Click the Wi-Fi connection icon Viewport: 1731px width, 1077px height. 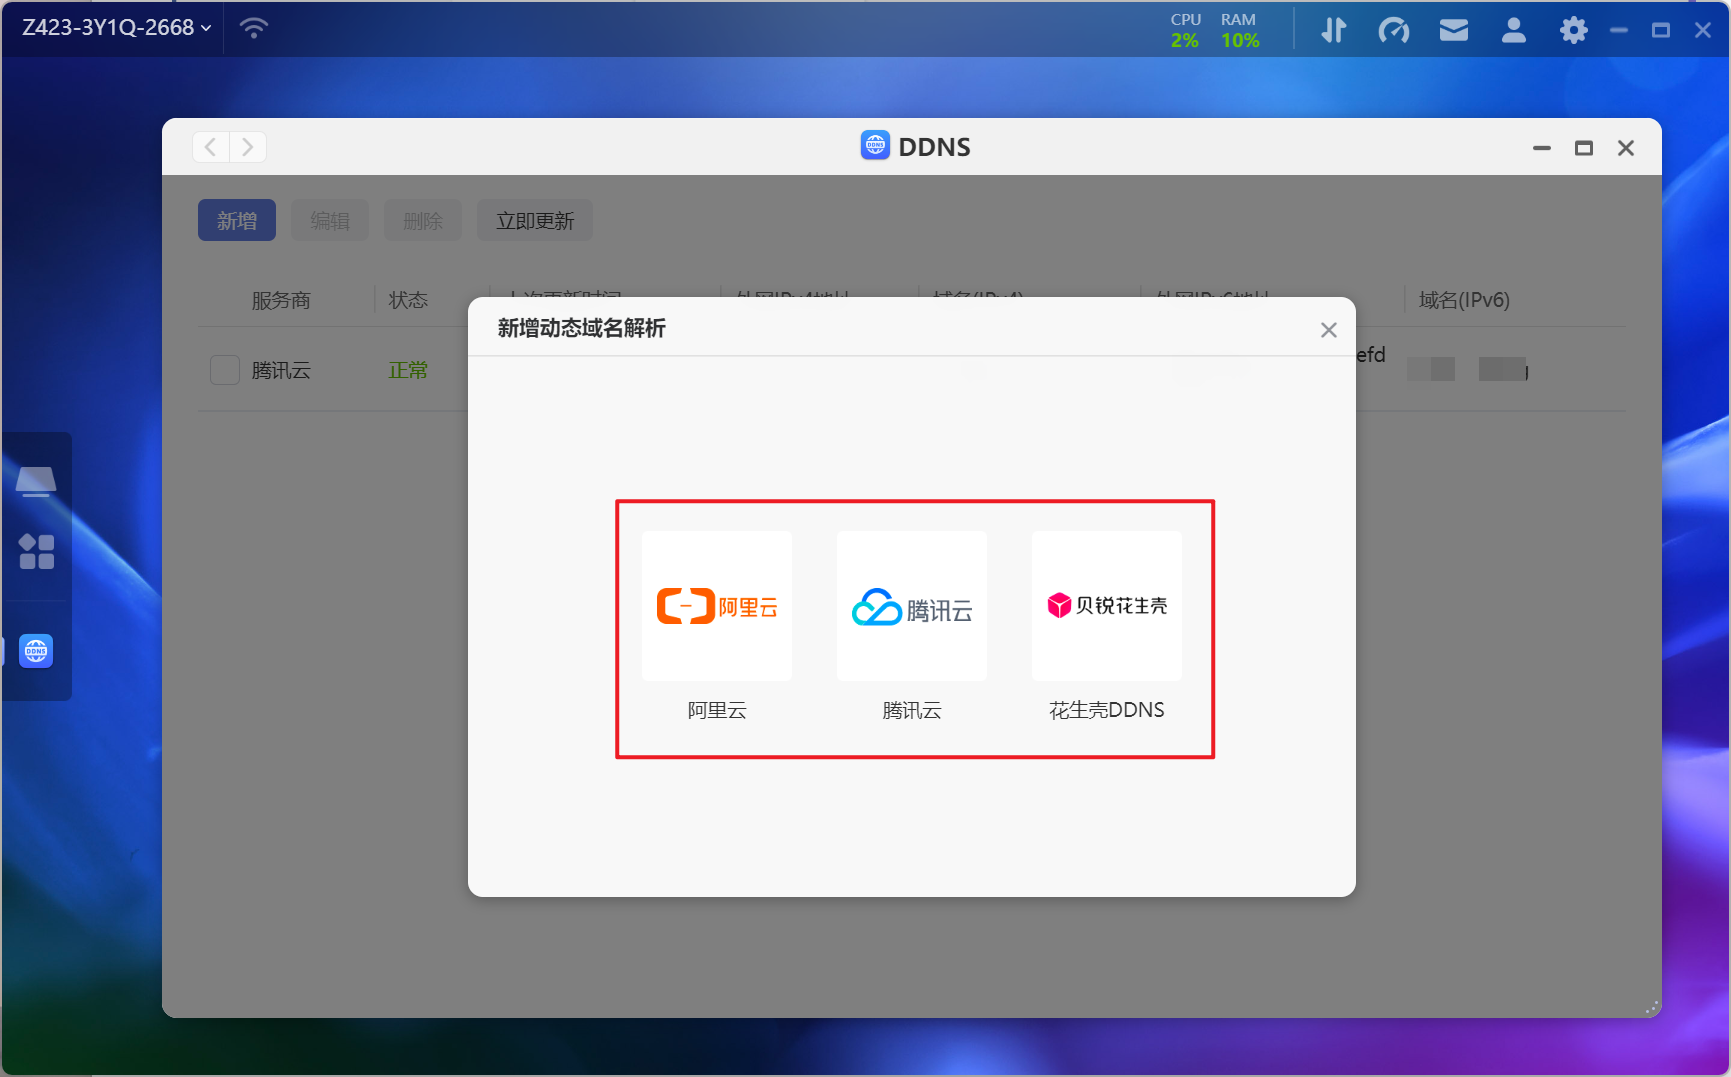pyautogui.click(x=254, y=28)
